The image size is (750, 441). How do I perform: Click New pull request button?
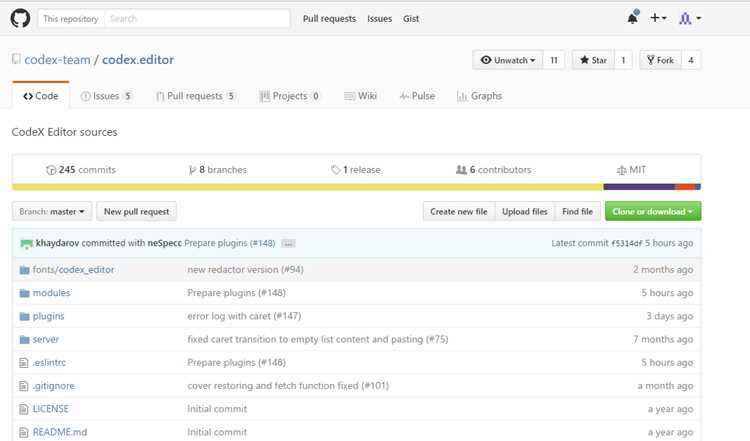coord(136,211)
